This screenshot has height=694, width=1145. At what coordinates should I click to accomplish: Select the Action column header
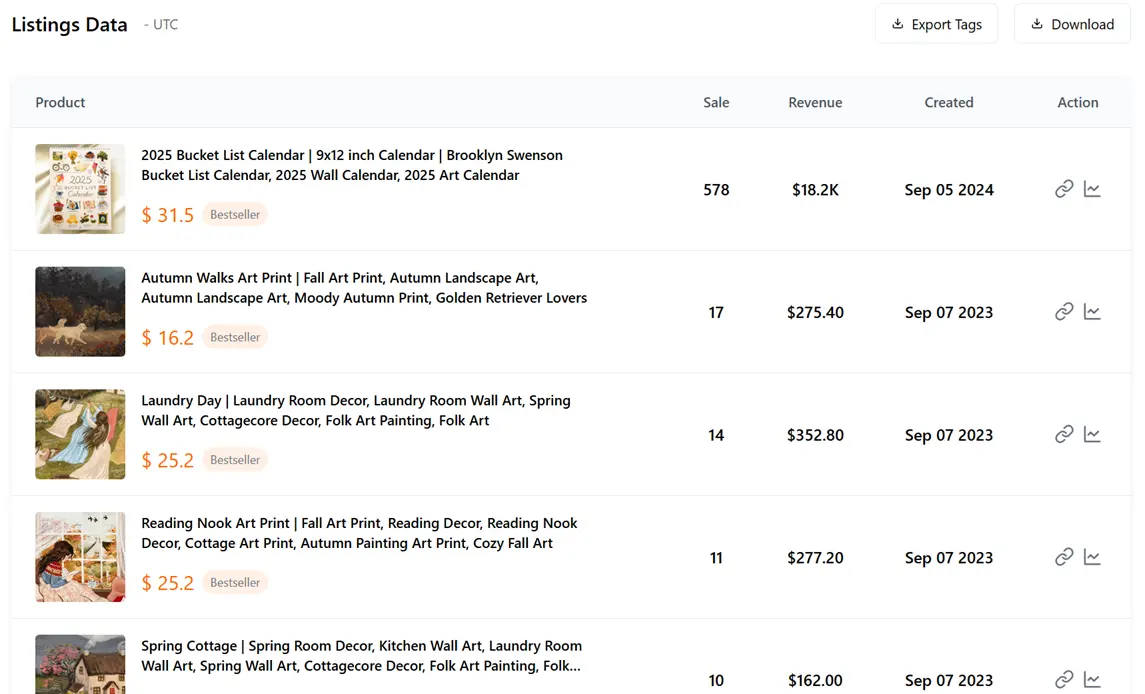point(1078,102)
